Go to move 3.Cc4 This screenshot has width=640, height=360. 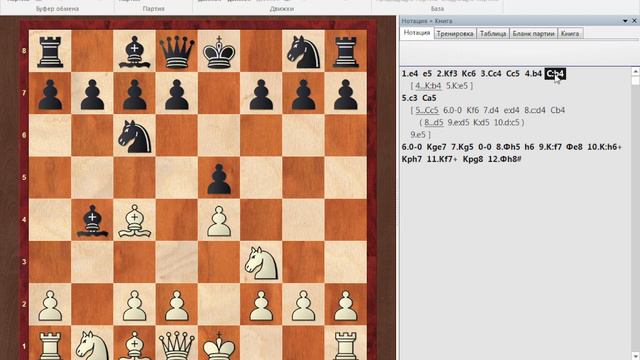click(x=491, y=73)
